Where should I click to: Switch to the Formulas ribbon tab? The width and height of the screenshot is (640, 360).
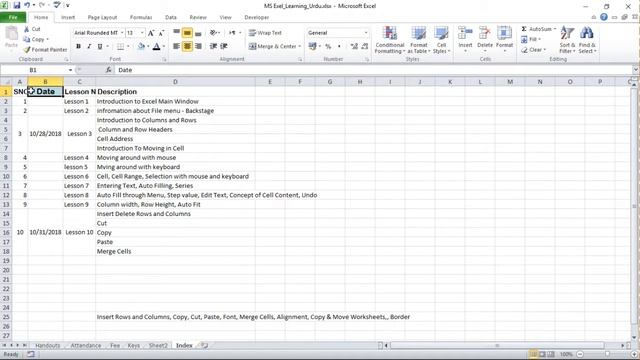coord(141,17)
